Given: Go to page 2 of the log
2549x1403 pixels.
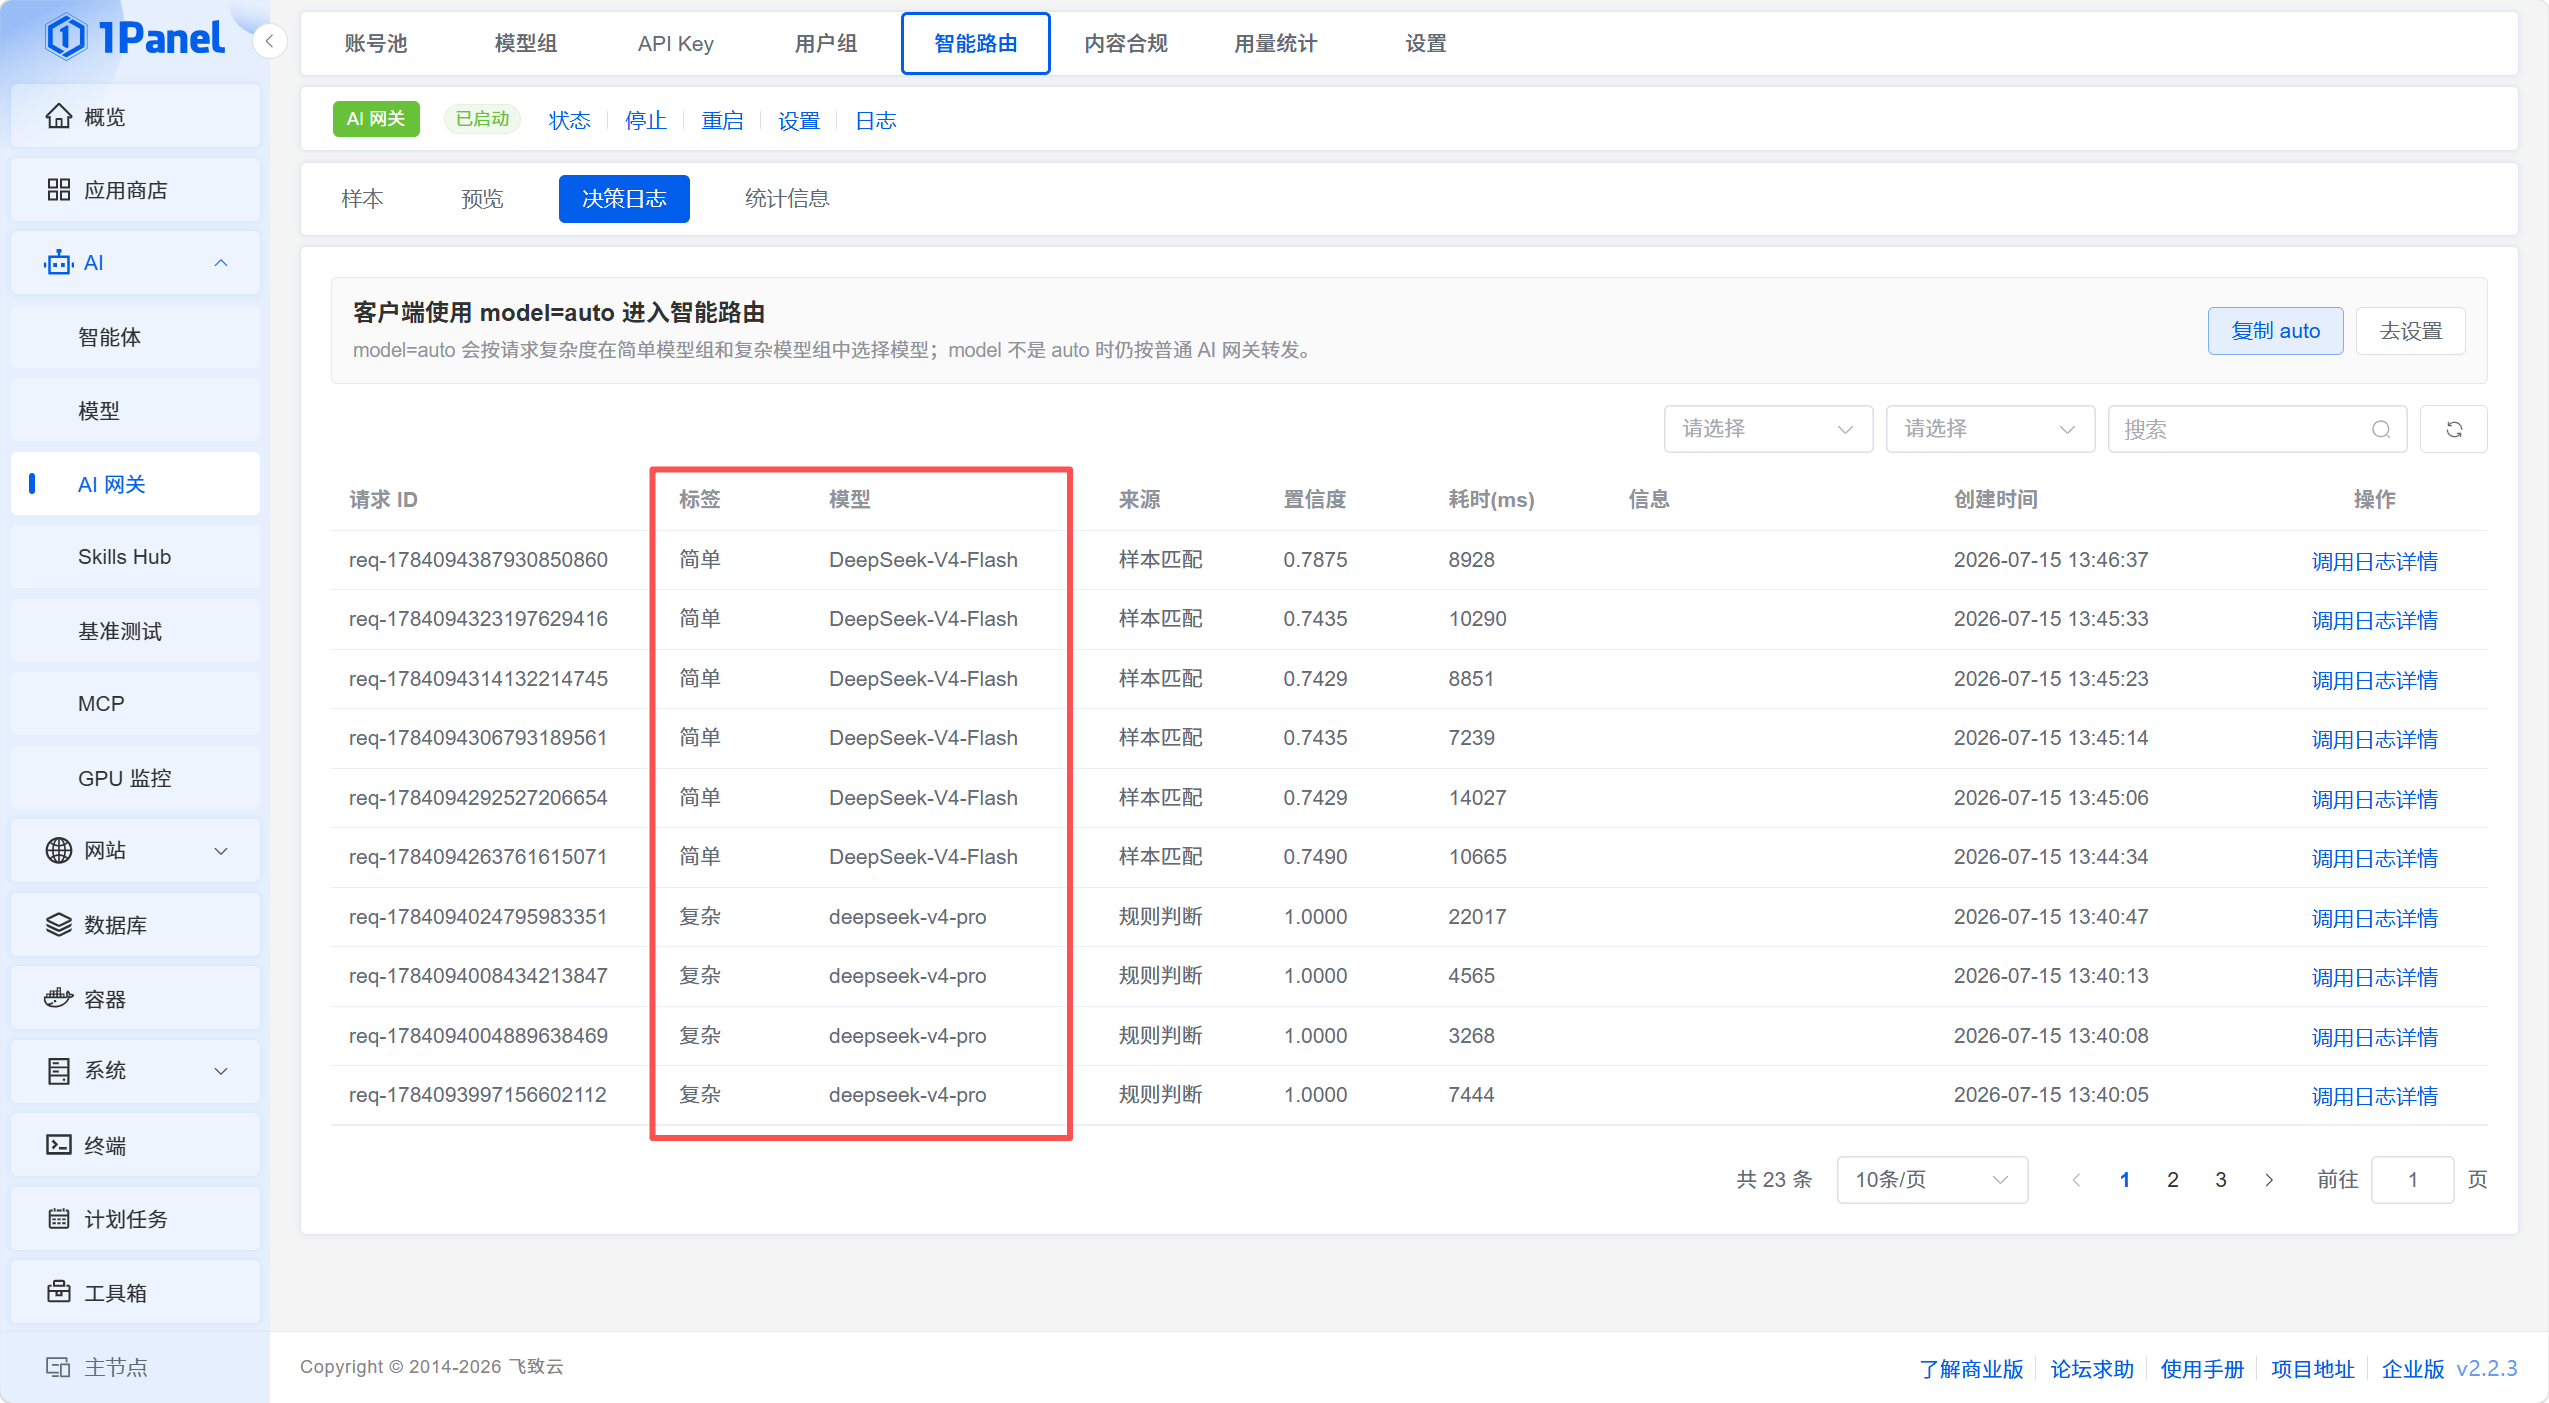Looking at the screenshot, I should 2172,1180.
